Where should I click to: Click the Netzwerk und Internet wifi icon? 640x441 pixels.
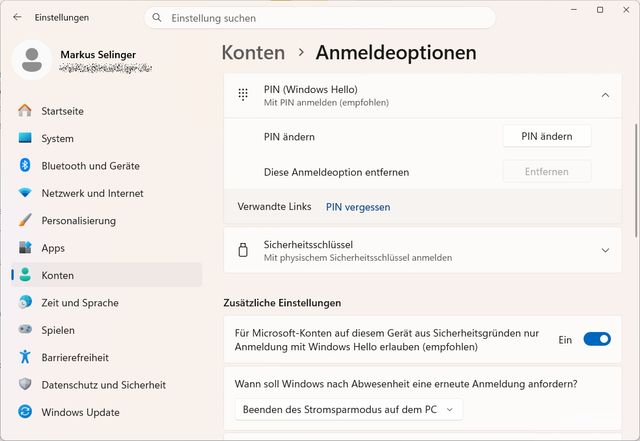[25, 193]
